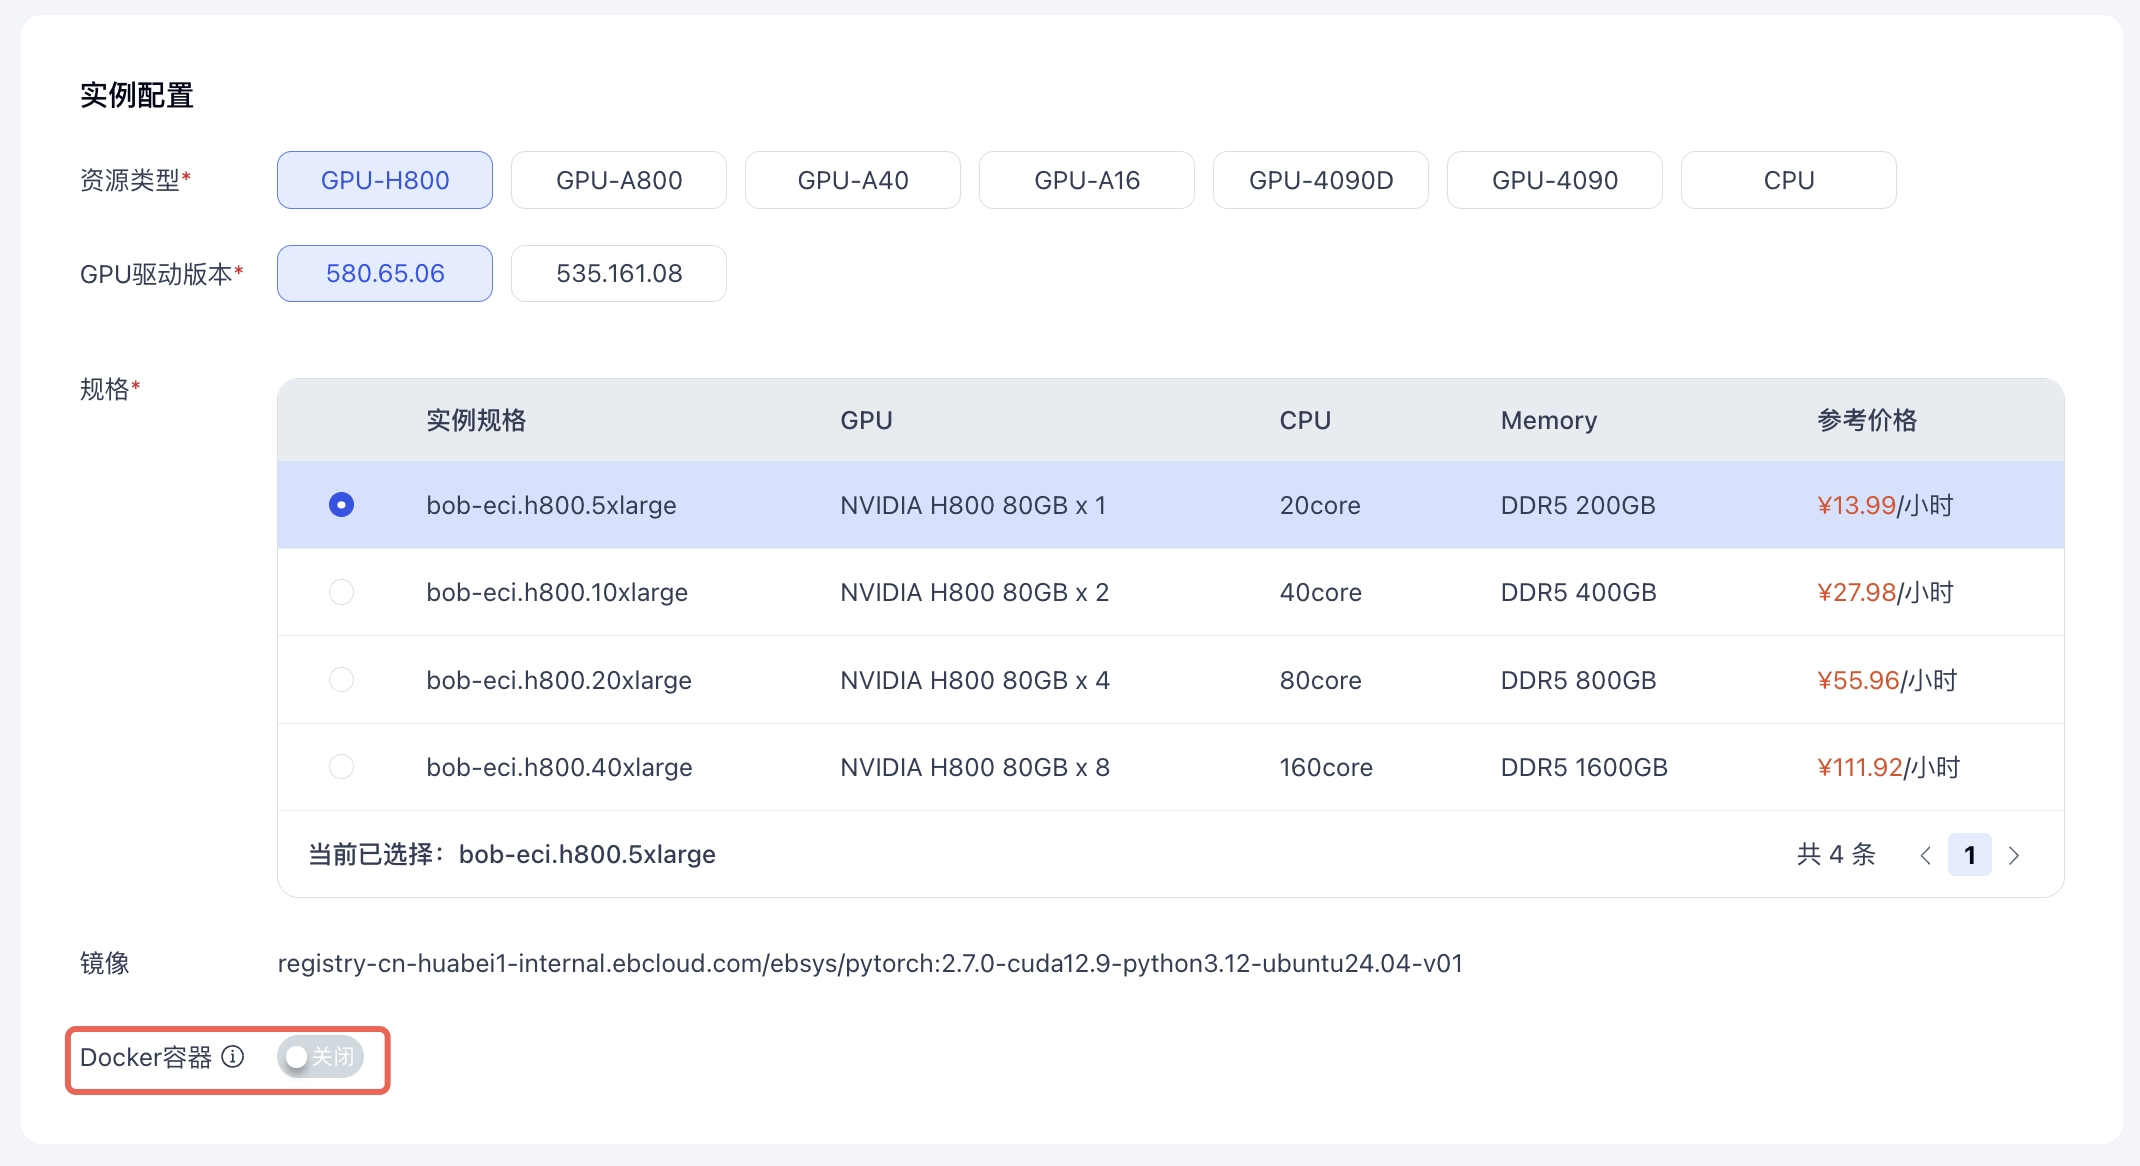Switch to GPU-A16 resource type
This screenshot has width=2140, height=1166.
click(x=1087, y=180)
